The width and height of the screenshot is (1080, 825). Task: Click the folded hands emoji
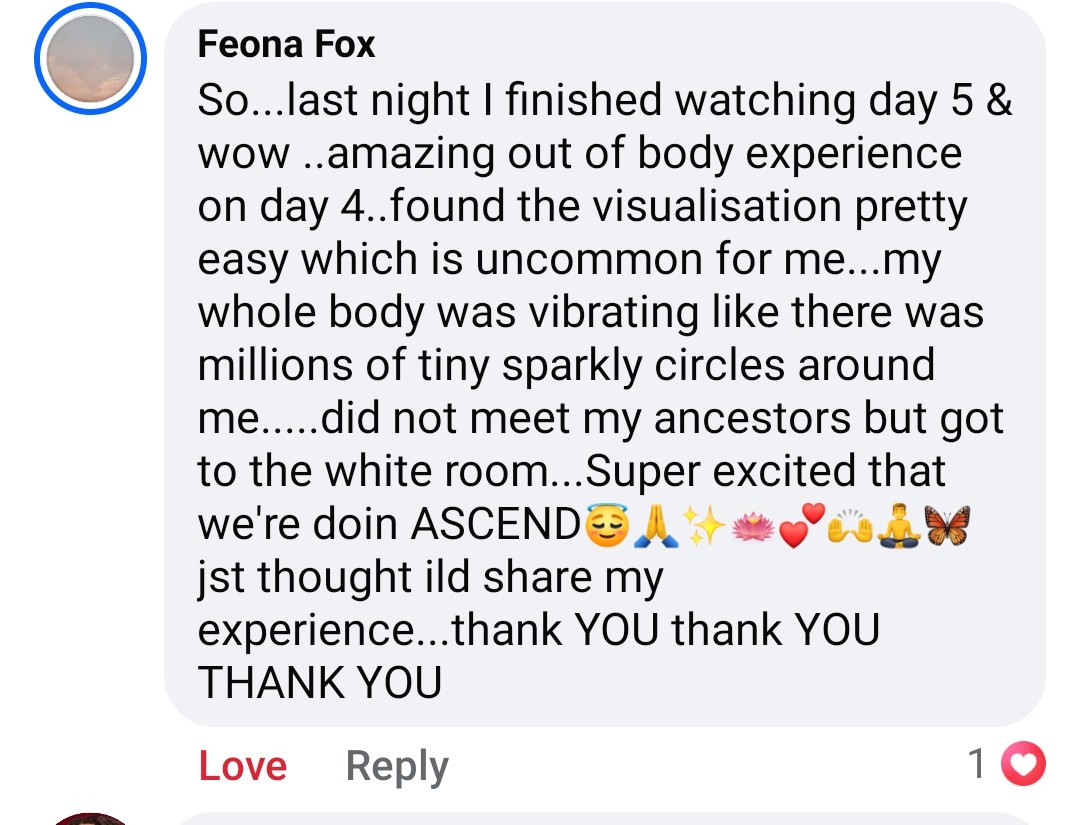[x=656, y=525]
